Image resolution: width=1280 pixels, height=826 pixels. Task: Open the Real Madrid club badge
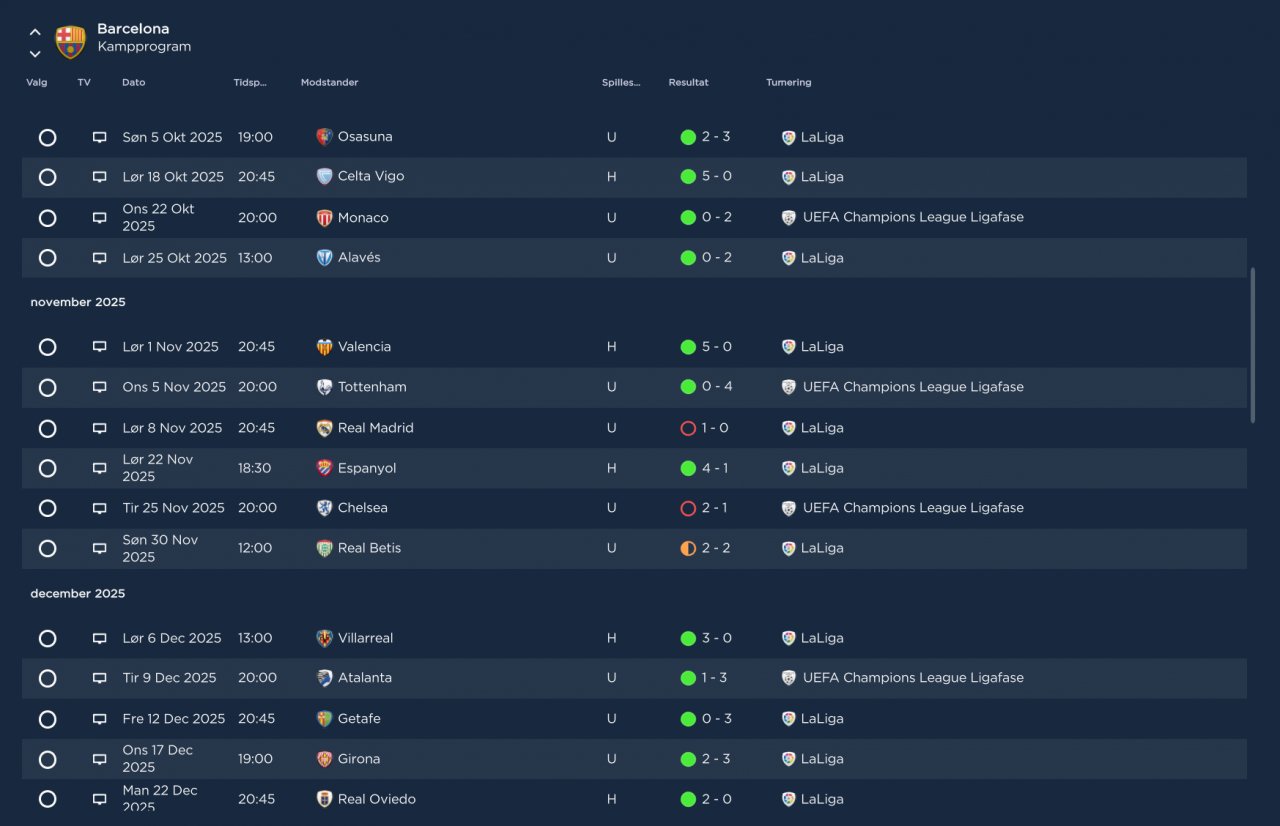324,428
